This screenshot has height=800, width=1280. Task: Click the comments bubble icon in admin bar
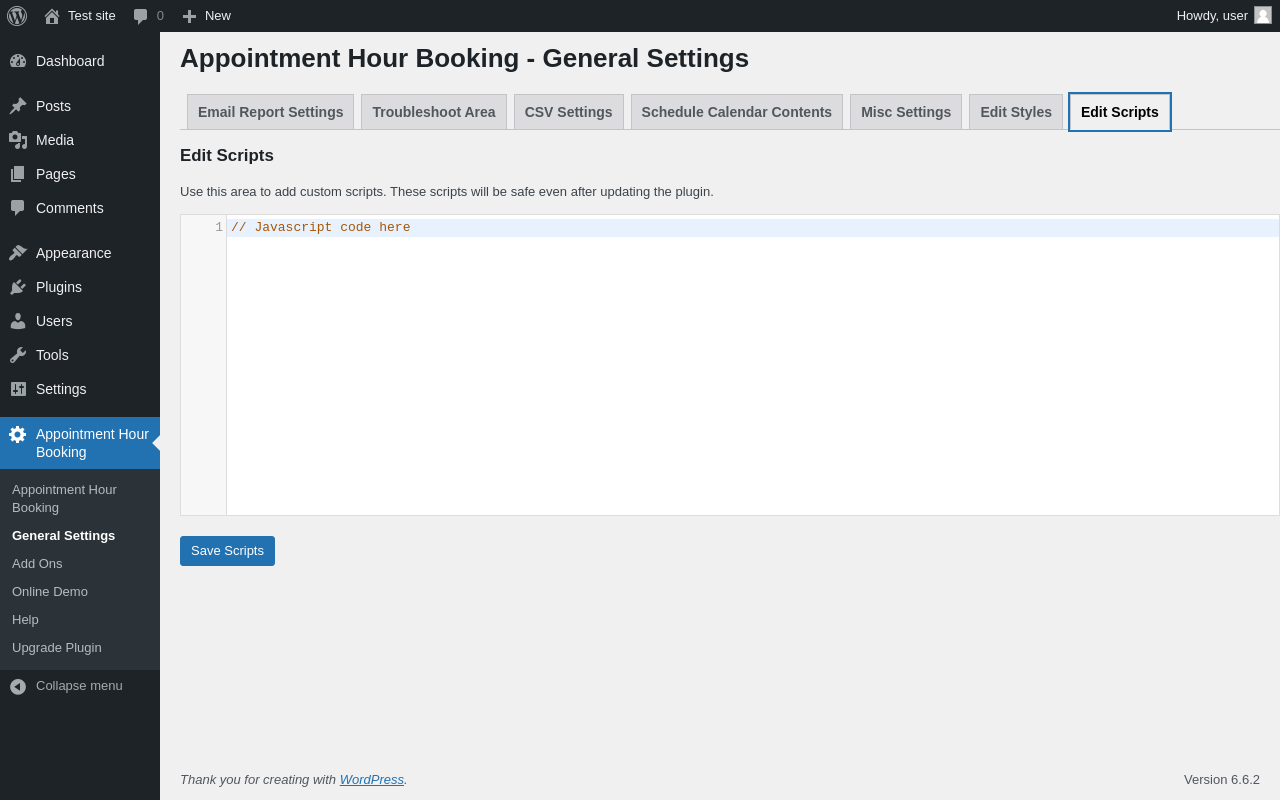coord(141,16)
